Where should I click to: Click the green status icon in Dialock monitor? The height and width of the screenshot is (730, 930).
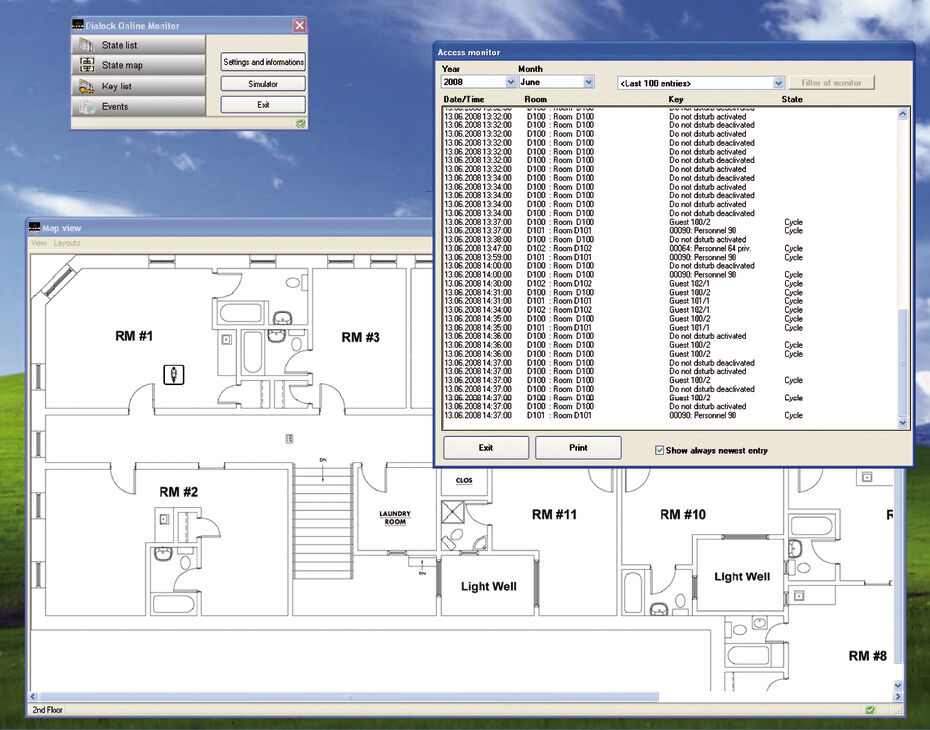pos(301,123)
